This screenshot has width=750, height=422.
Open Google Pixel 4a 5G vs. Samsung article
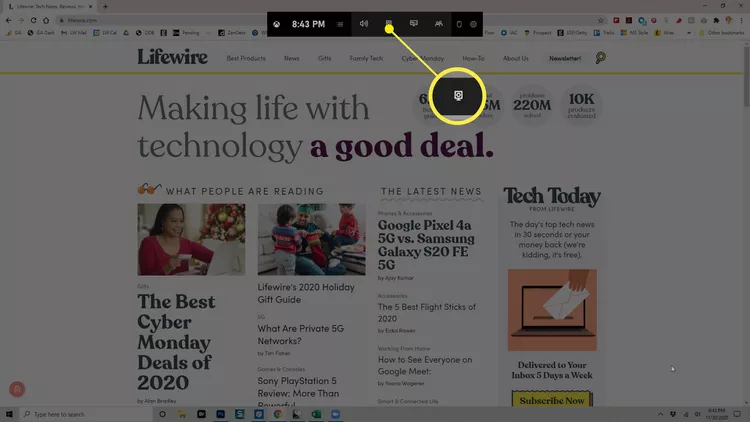(x=426, y=244)
